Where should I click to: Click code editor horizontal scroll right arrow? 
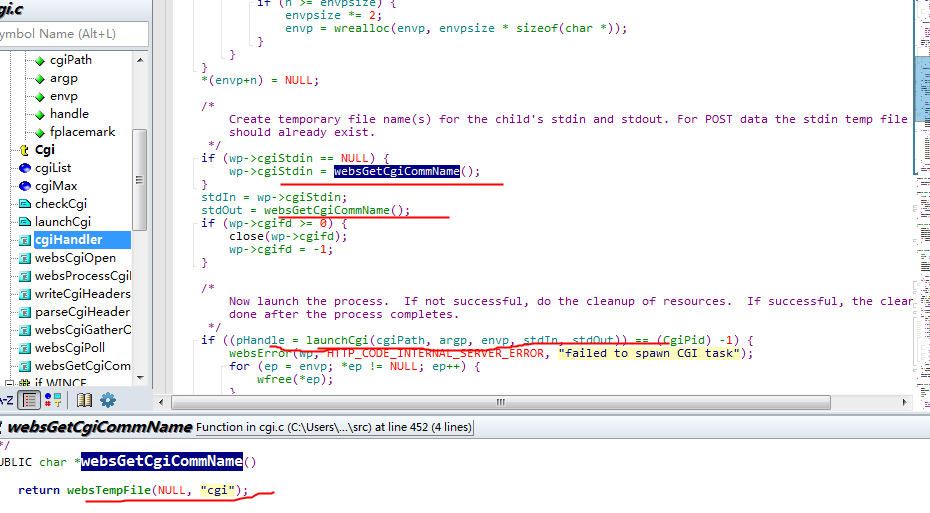click(904, 402)
